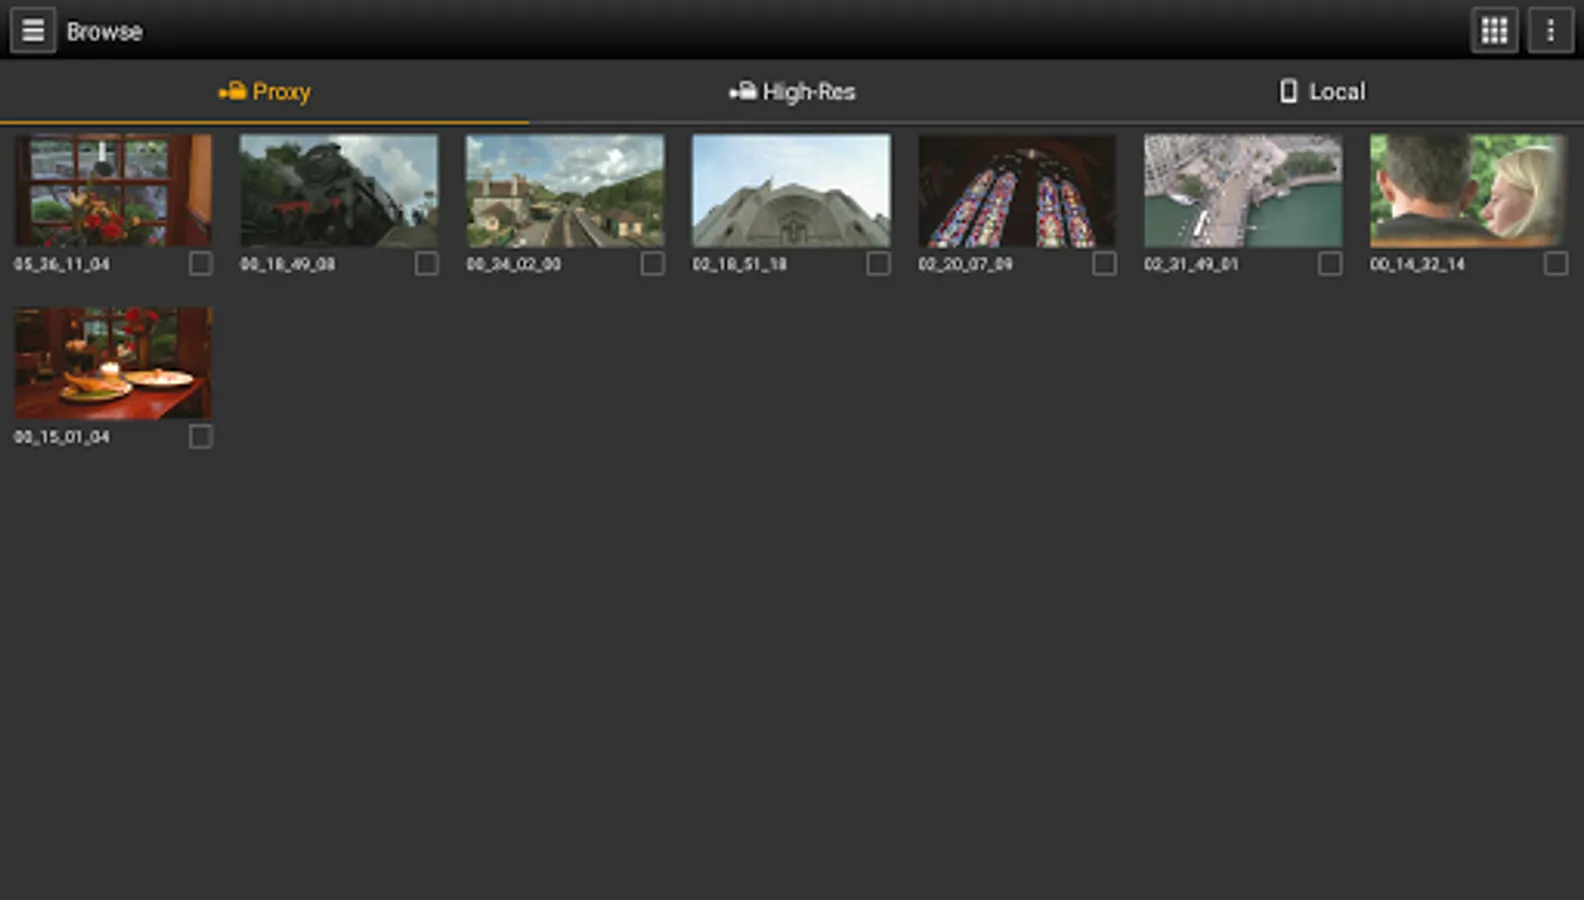Tick the checkbox for clip 00_18_49_08

tap(426, 263)
